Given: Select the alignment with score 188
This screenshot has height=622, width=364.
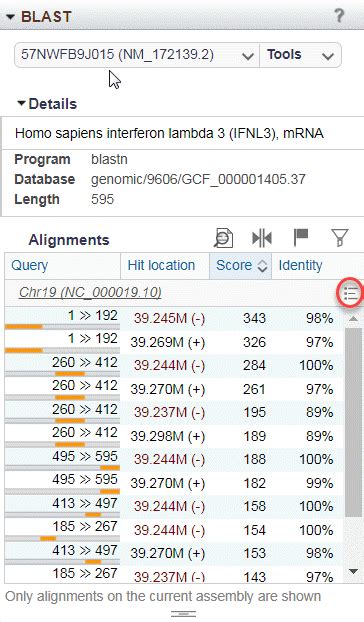Looking at the screenshot, I should [x=174, y=459].
